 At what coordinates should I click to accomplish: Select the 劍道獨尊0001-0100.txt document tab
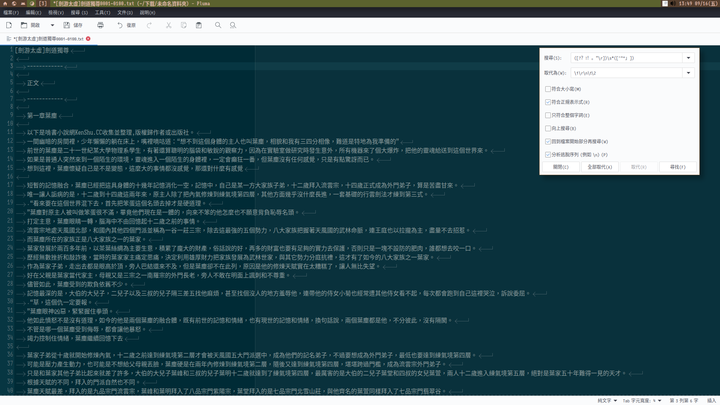coord(48,39)
